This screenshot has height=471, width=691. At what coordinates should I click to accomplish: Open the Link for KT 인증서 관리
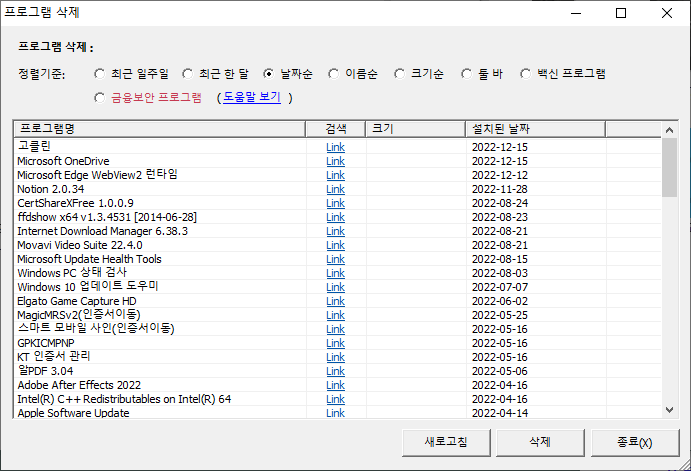click(x=335, y=357)
